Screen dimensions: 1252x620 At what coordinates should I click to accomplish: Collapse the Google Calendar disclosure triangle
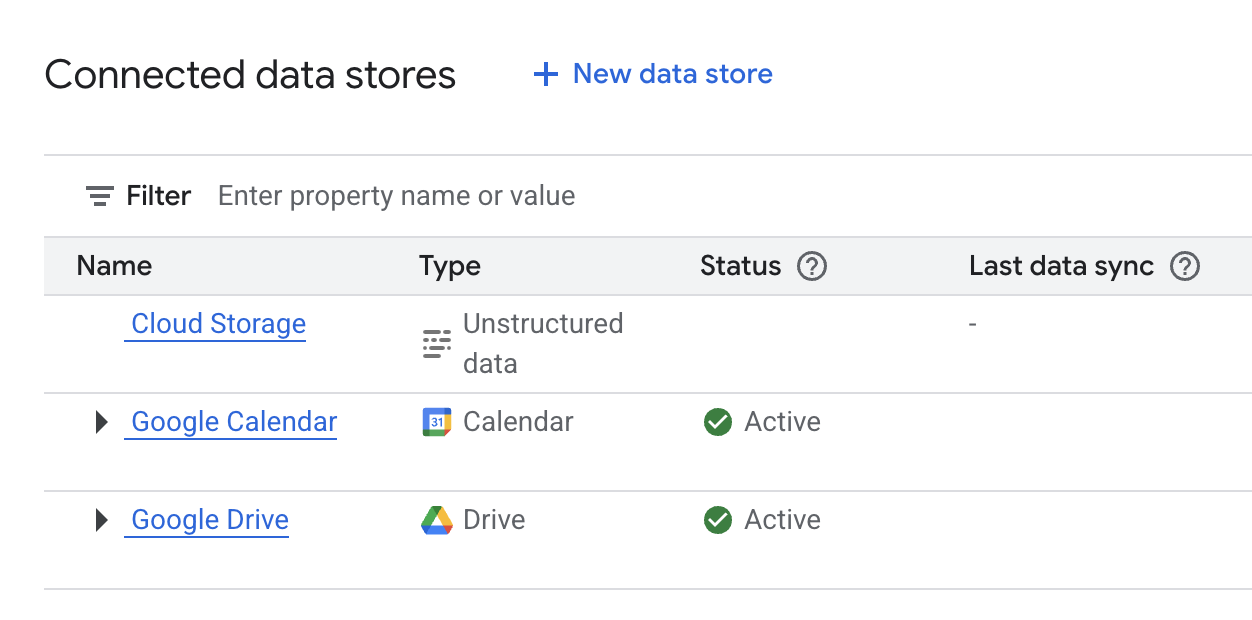point(100,421)
